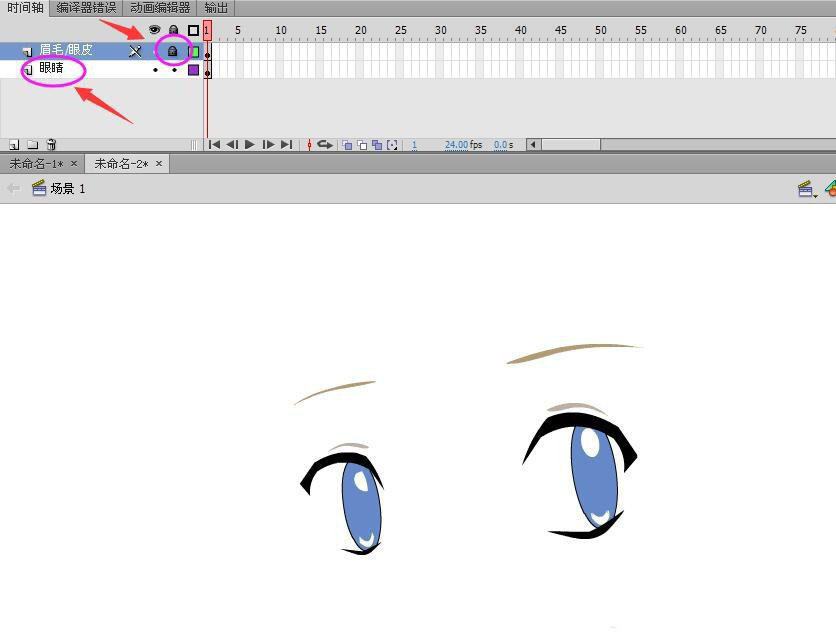The image size is (836, 643).
Task: Toggle visibility dot of 眼睛 layer
Action: point(155,70)
